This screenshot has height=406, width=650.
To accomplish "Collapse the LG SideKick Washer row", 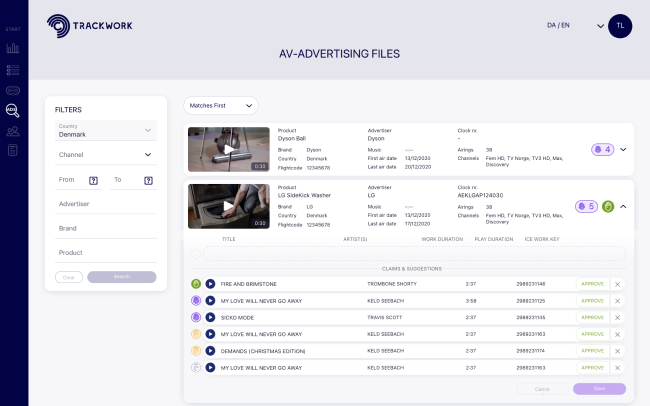I will [x=623, y=206].
